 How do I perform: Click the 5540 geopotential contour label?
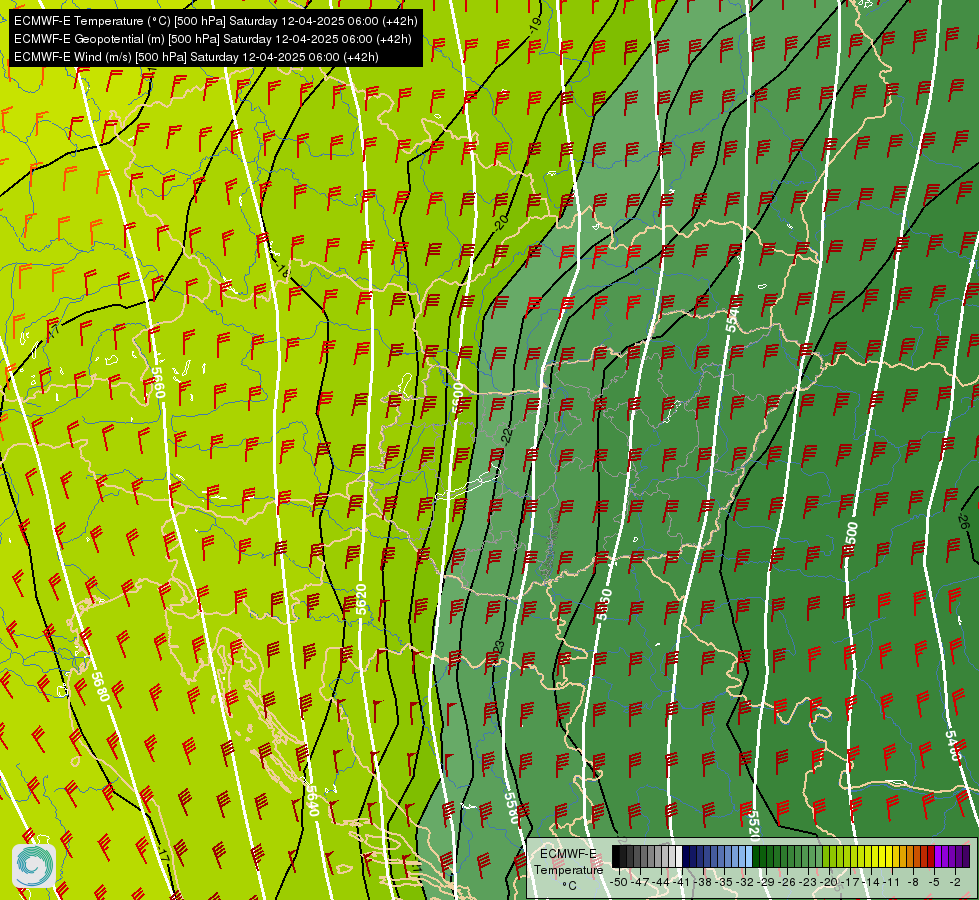click(732, 318)
